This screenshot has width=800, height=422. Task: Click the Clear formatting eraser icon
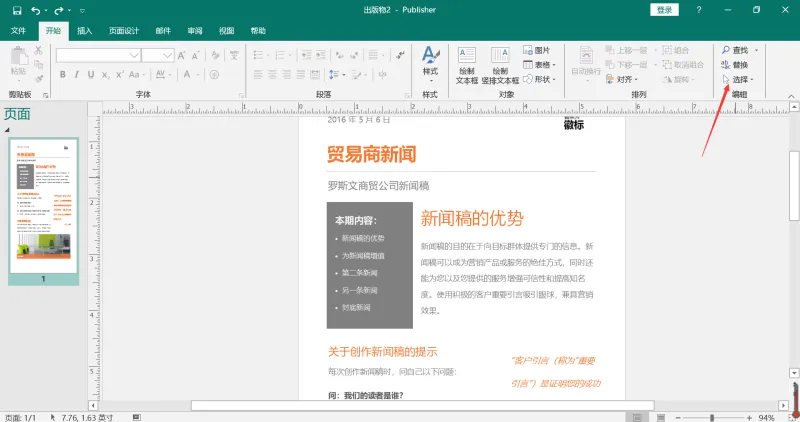[x=216, y=55]
